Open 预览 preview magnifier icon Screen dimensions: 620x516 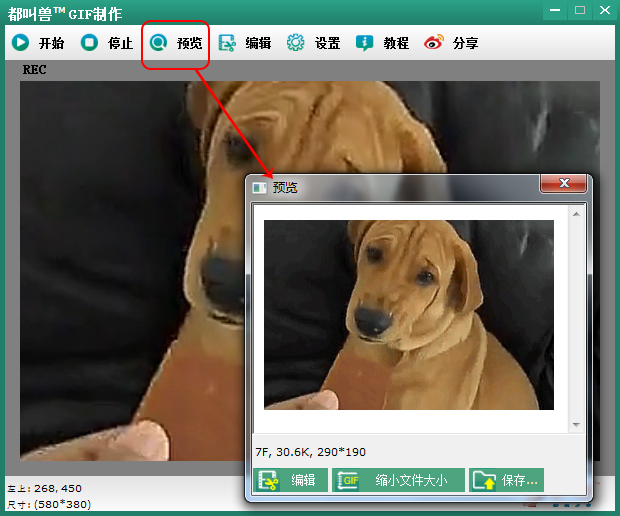point(159,42)
